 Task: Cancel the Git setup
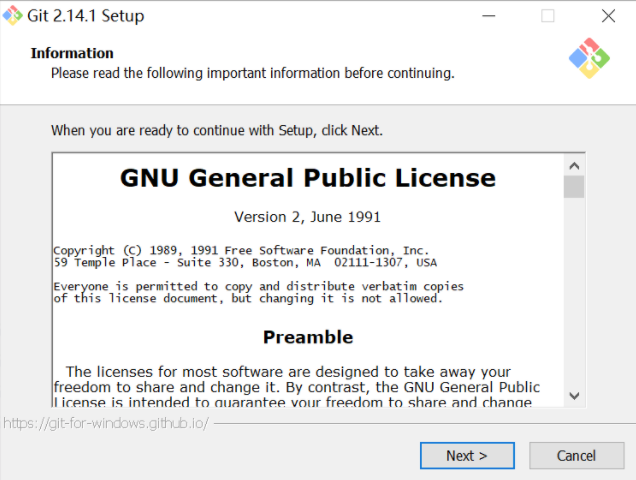[x=576, y=455]
